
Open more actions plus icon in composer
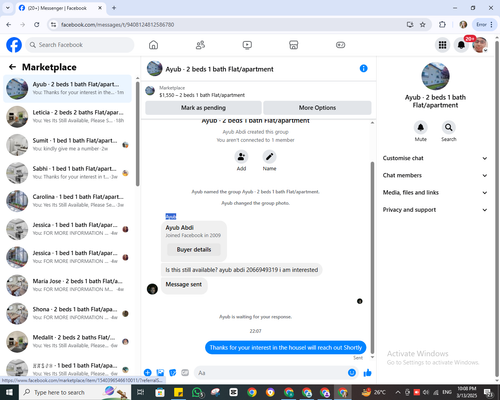coord(148,373)
